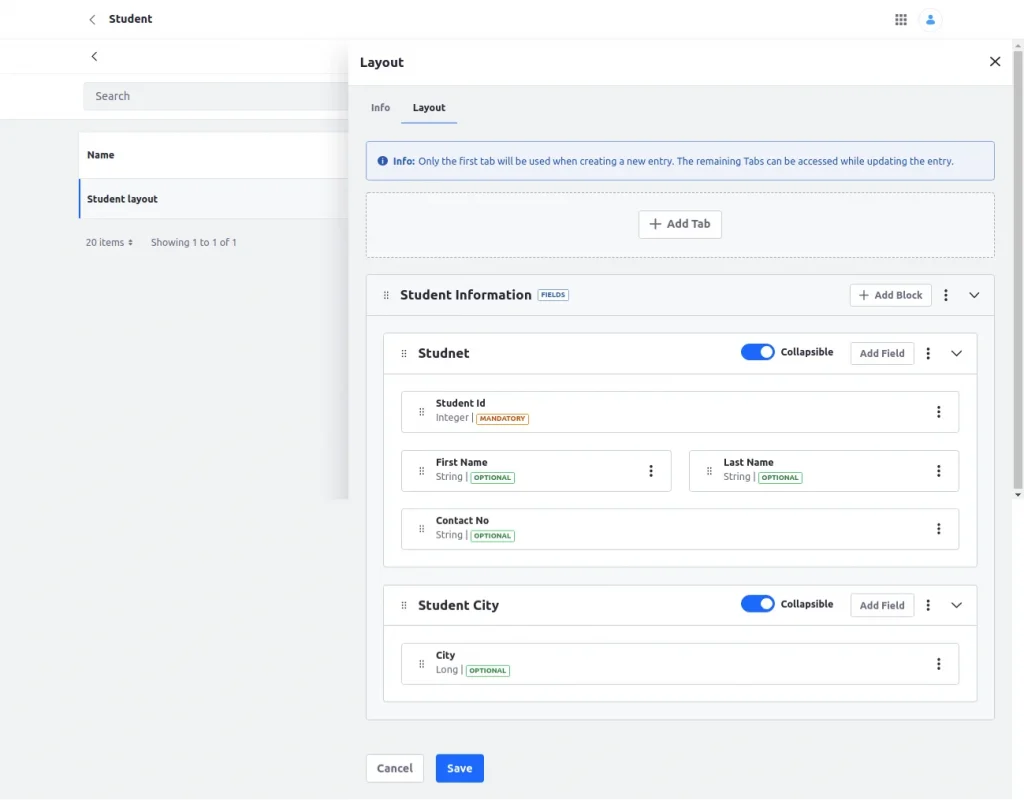Click the Cancel button
The image size is (1024, 800).
point(394,768)
